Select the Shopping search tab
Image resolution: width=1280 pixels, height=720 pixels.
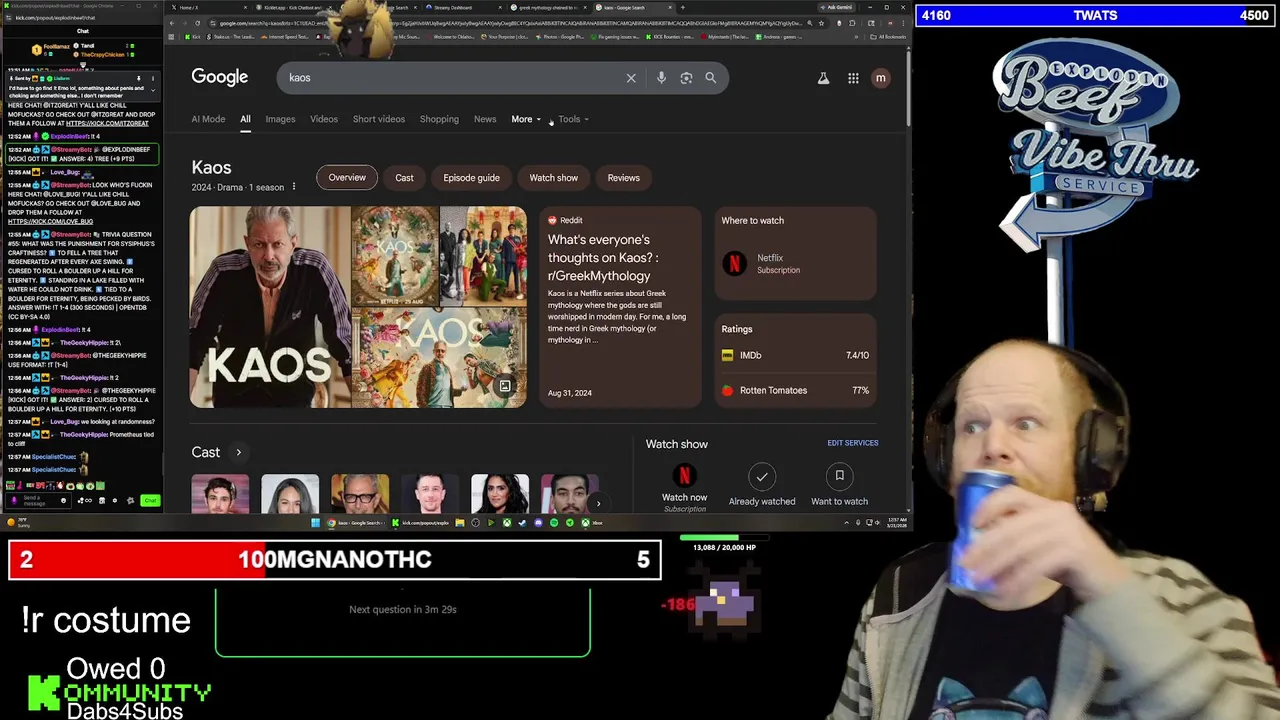click(439, 119)
